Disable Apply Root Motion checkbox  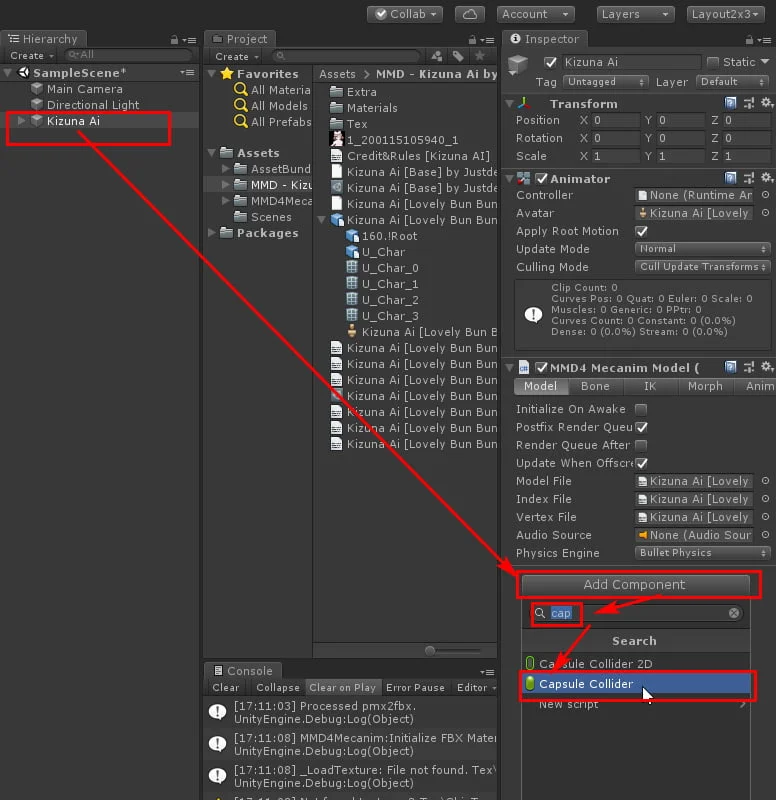tap(641, 231)
